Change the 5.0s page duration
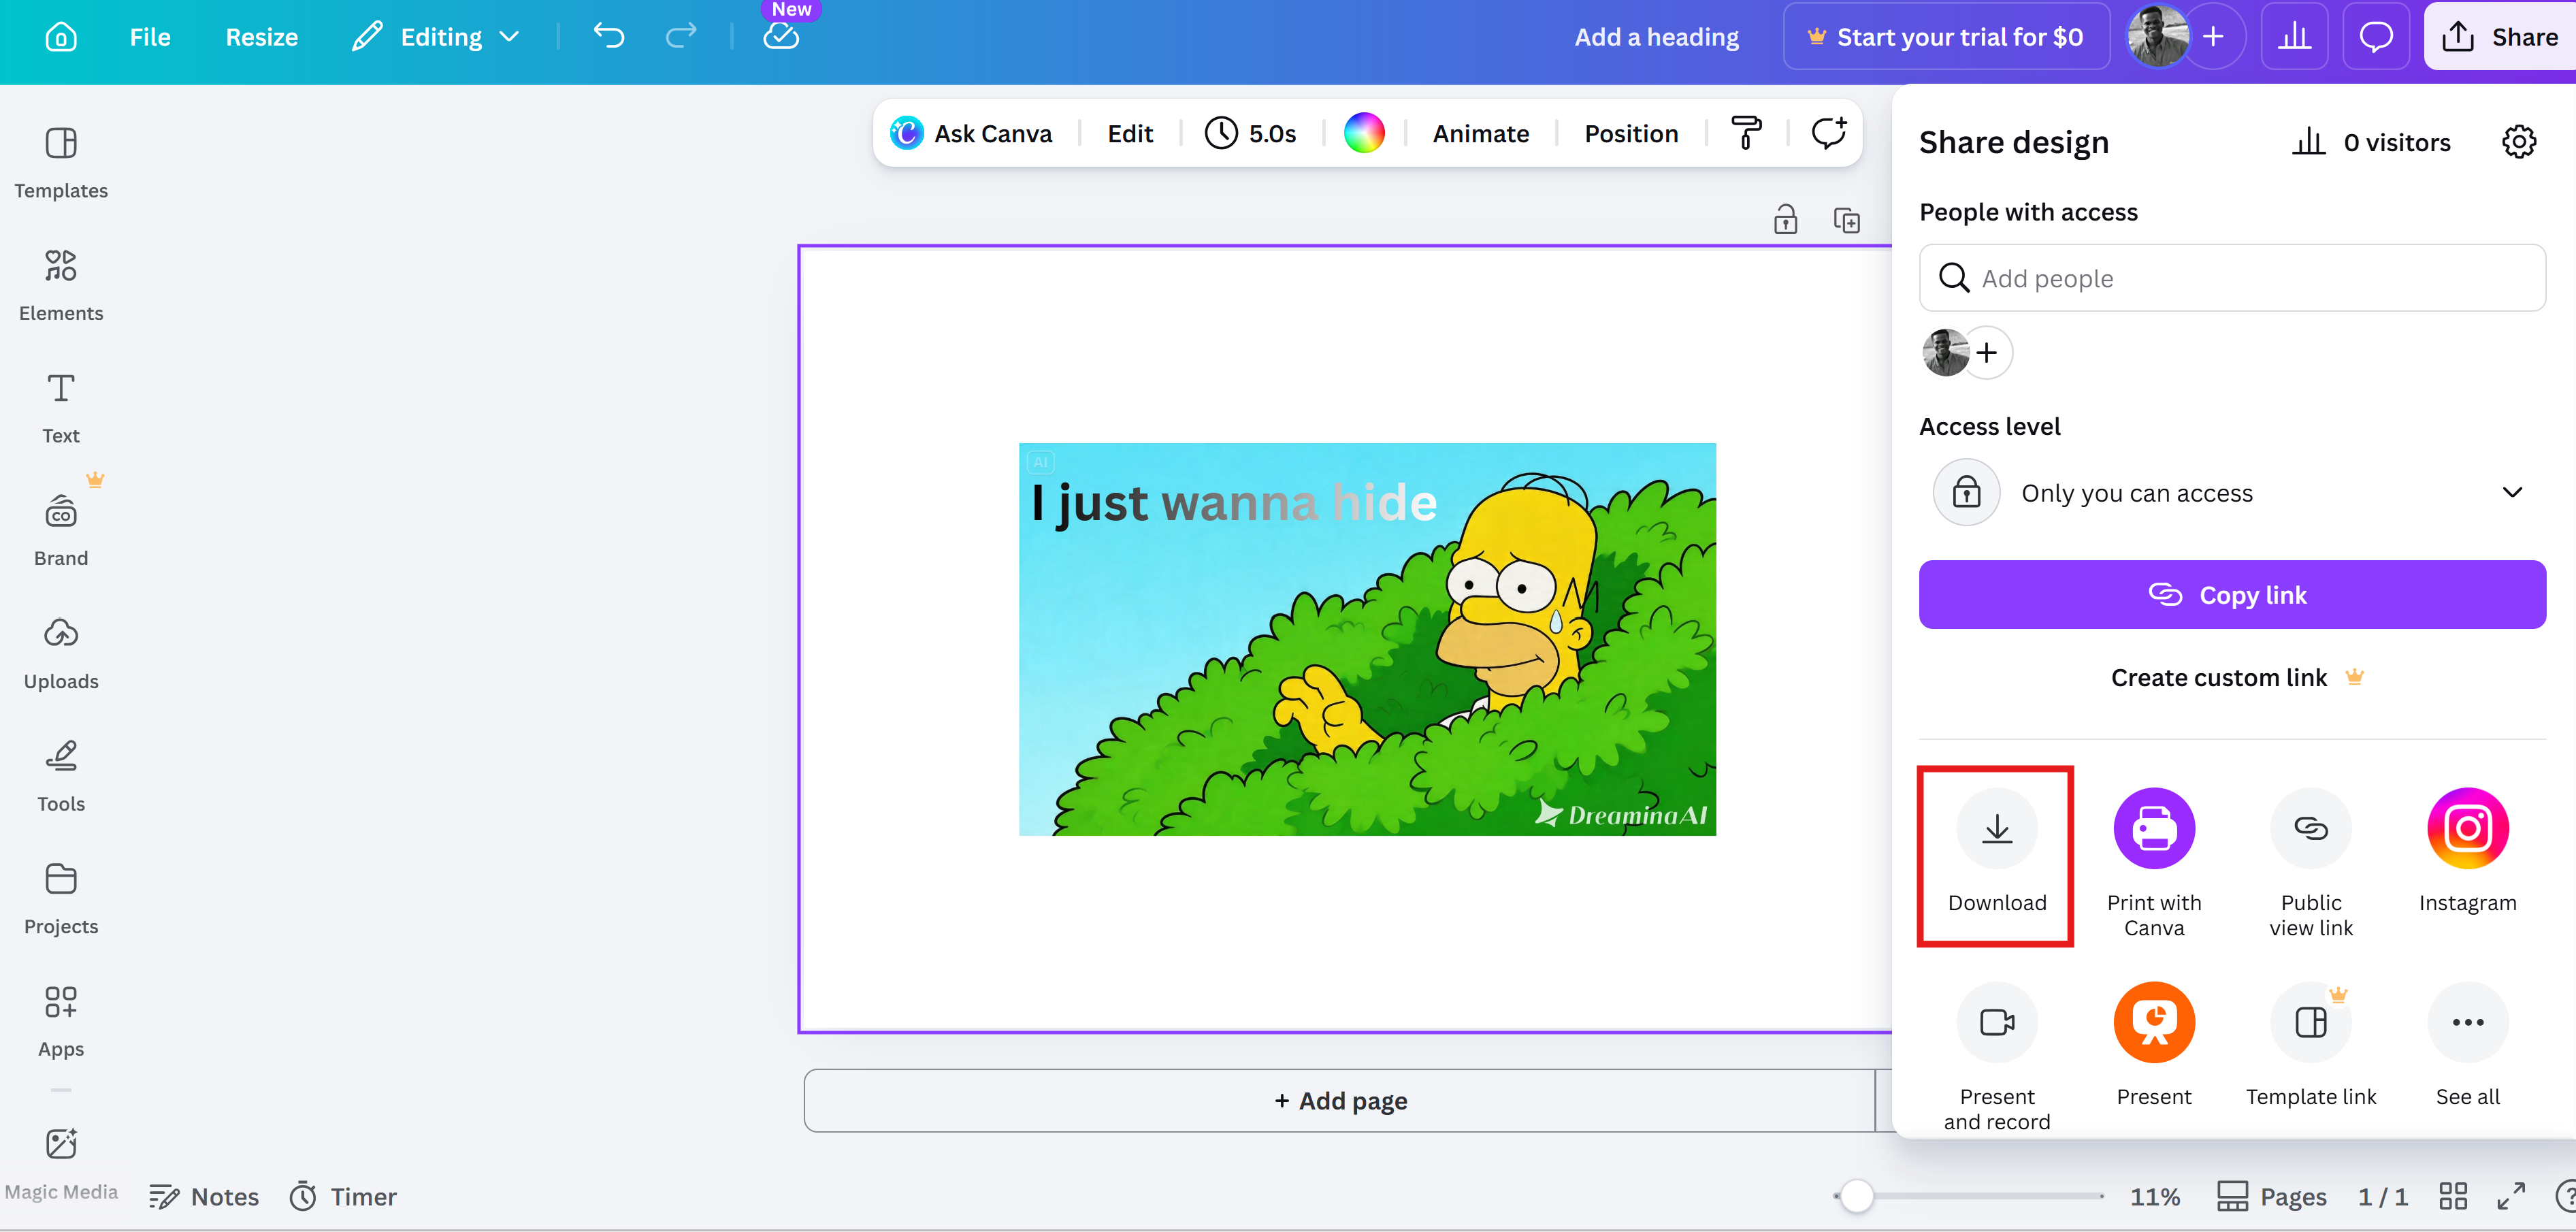The image size is (2576, 1232). [1250, 133]
